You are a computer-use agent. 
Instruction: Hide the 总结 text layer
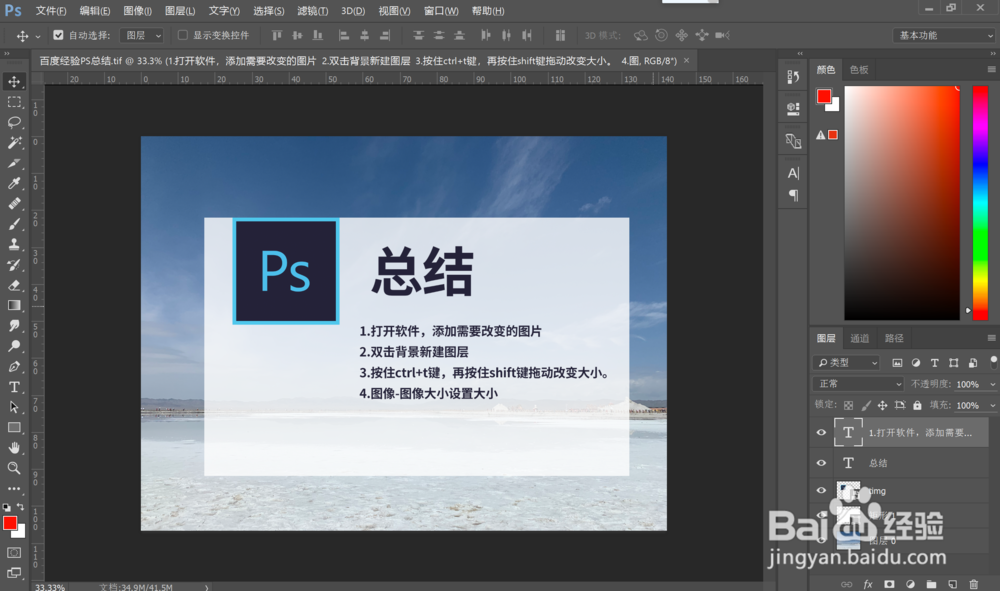tap(821, 462)
